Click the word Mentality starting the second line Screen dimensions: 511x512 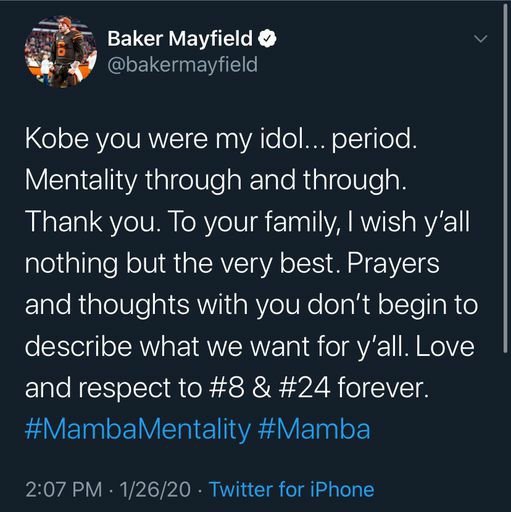(x=81, y=181)
